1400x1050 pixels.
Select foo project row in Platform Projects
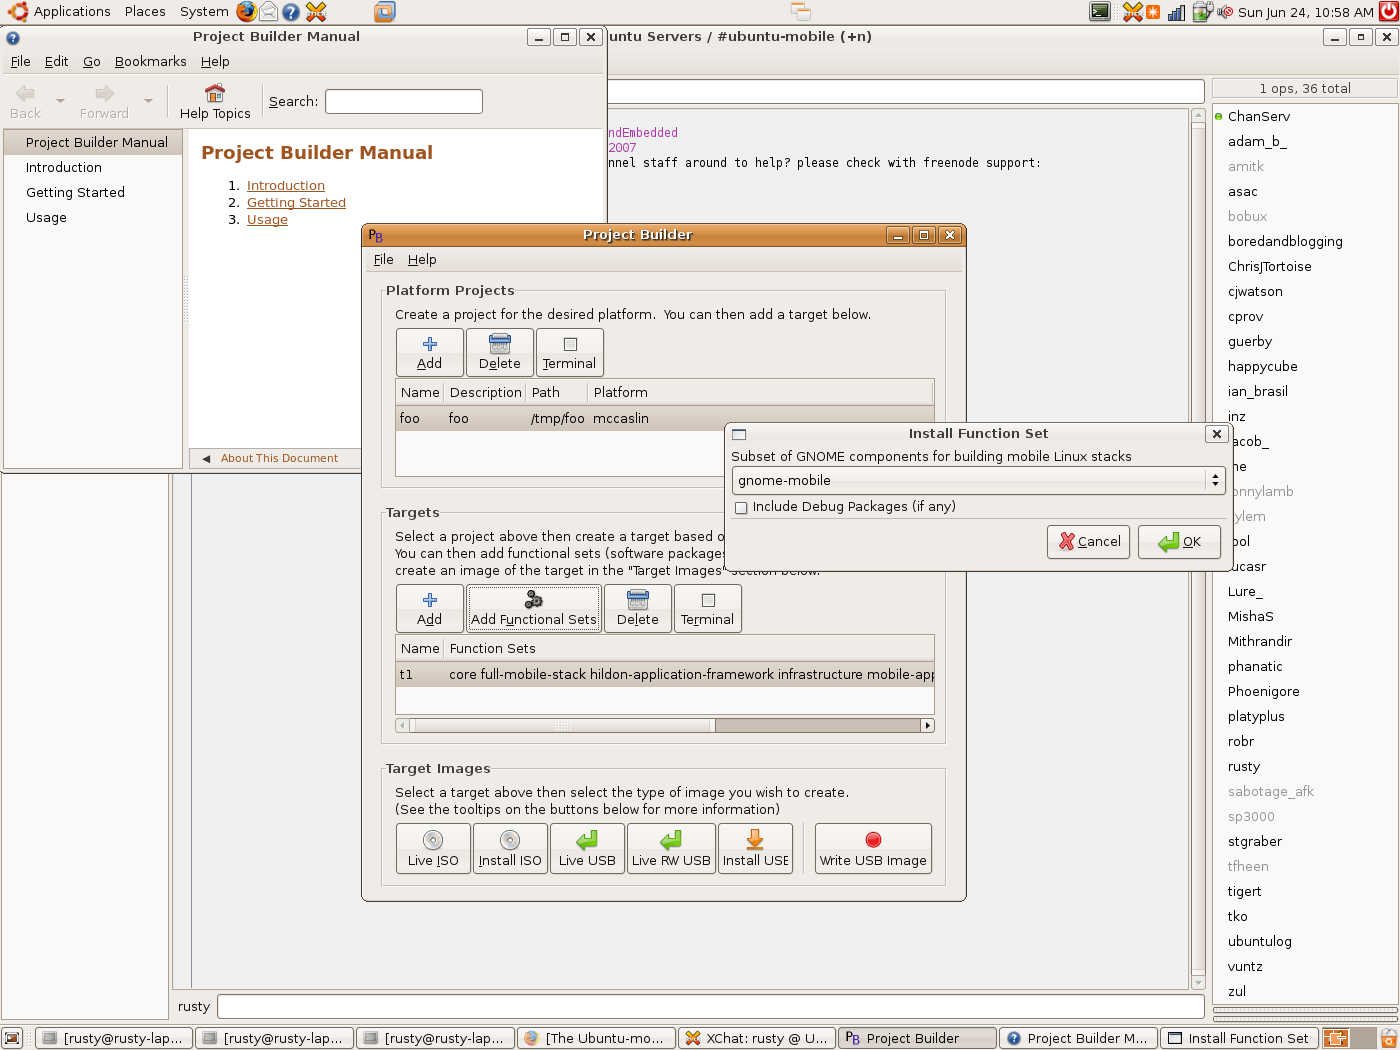[664, 418]
